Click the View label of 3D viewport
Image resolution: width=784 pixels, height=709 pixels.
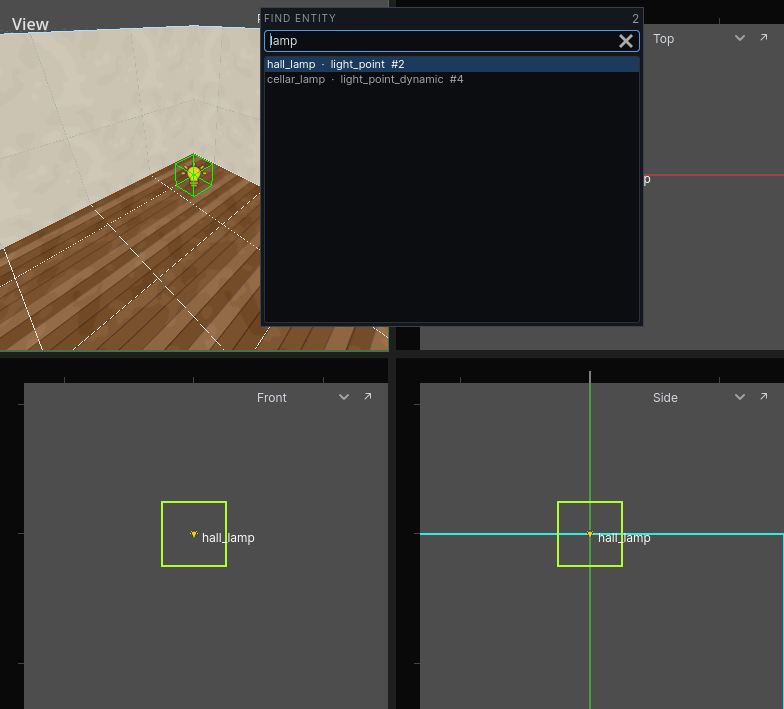[30, 24]
